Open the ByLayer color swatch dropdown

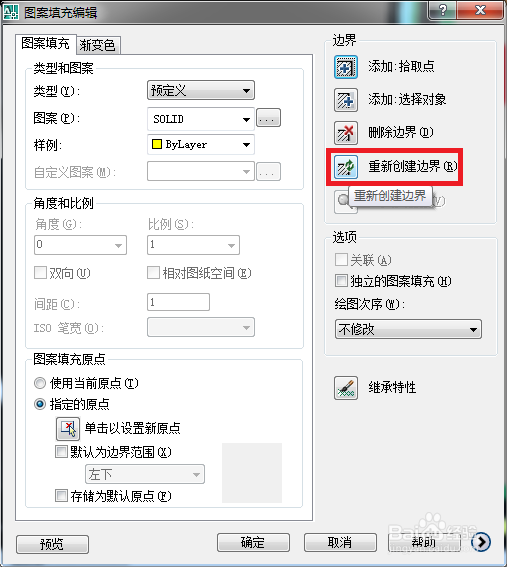coord(201,145)
